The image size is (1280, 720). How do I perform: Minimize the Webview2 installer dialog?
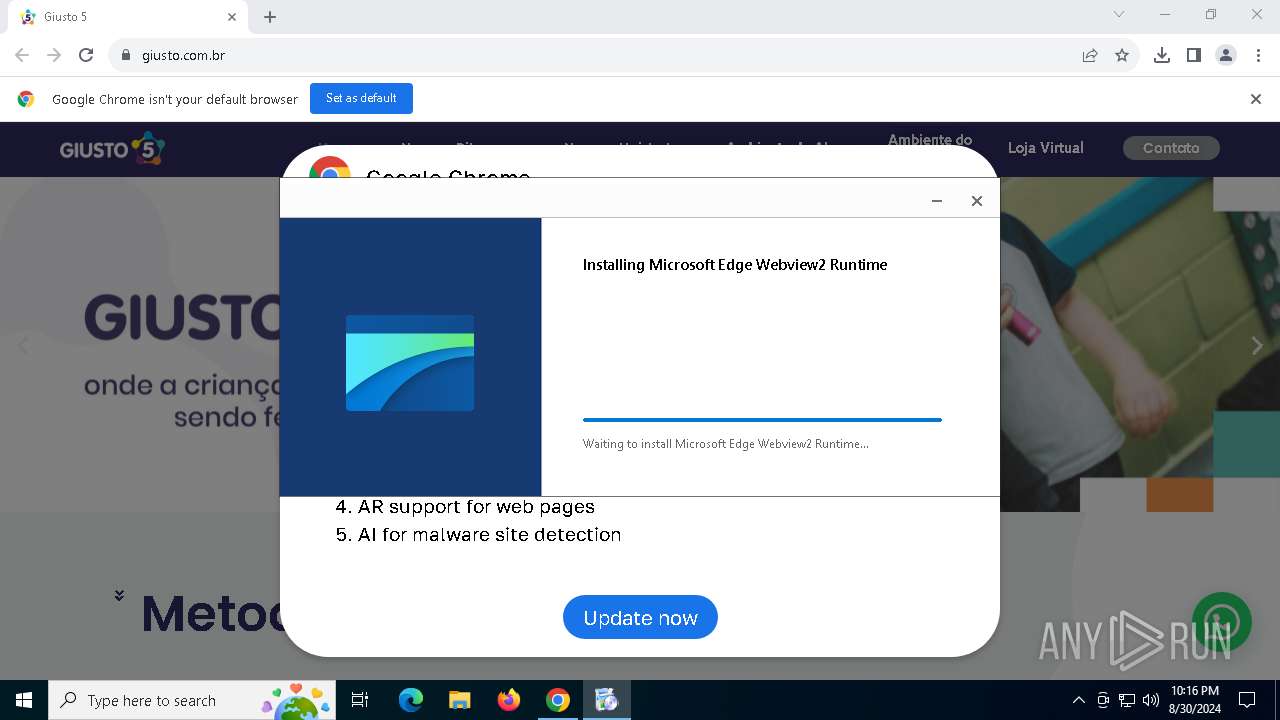click(x=937, y=201)
